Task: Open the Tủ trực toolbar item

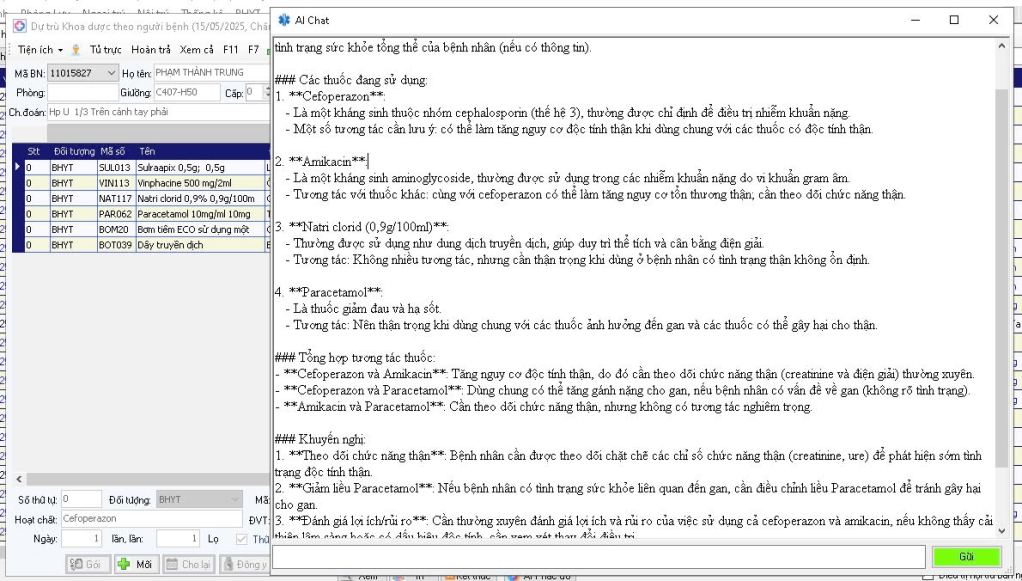Action: tap(106, 50)
